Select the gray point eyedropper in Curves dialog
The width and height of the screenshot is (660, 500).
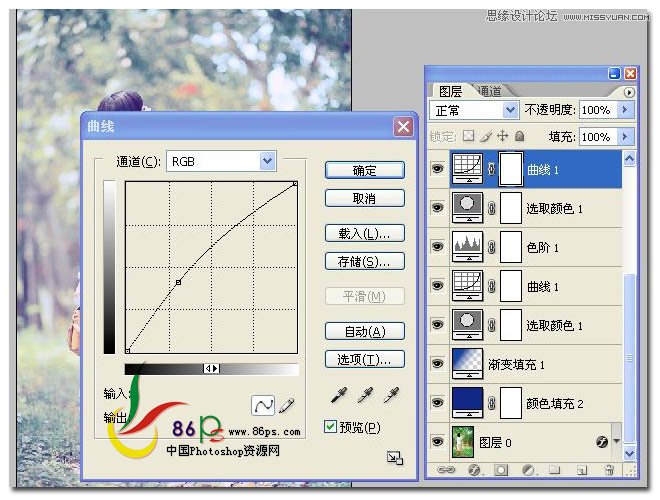[x=365, y=395]
